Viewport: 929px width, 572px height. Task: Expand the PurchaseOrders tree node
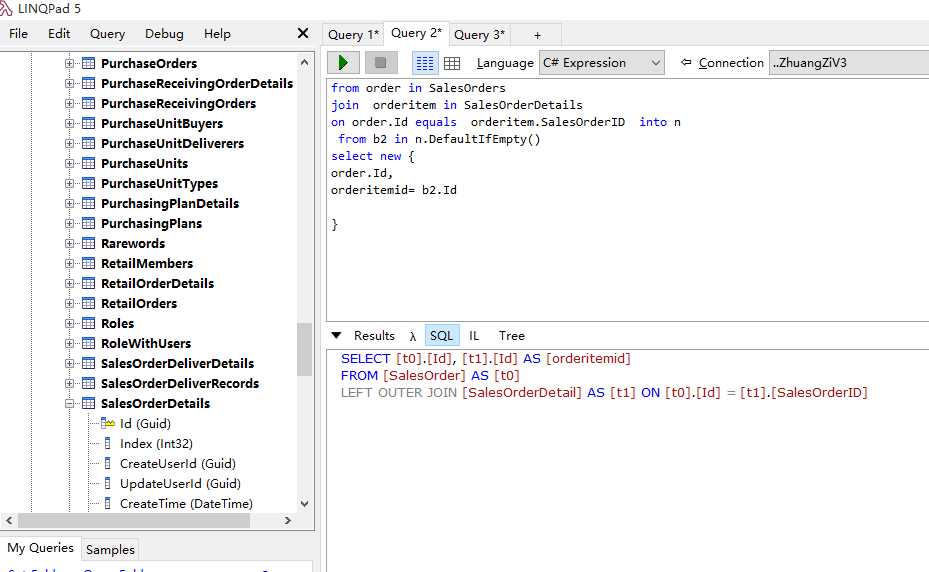(69, 63)
